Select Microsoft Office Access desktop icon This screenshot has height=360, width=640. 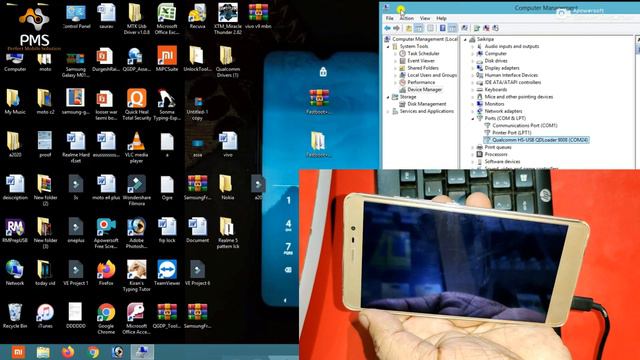136,319
